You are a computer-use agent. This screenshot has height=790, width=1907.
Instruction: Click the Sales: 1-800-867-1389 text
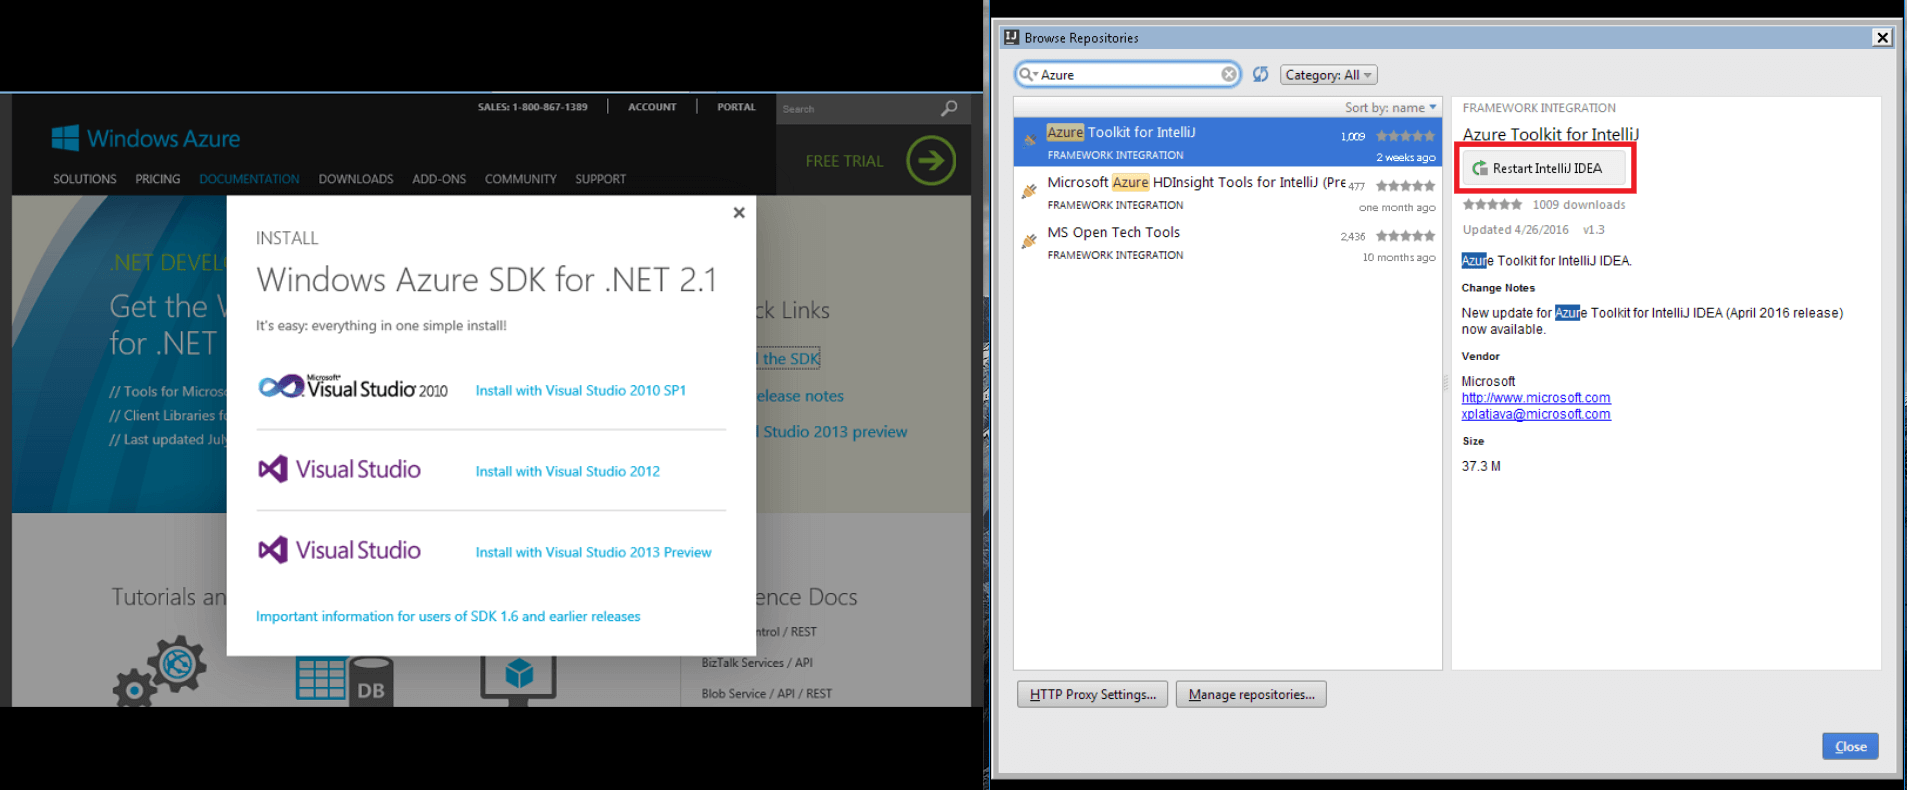pos(532,107)
